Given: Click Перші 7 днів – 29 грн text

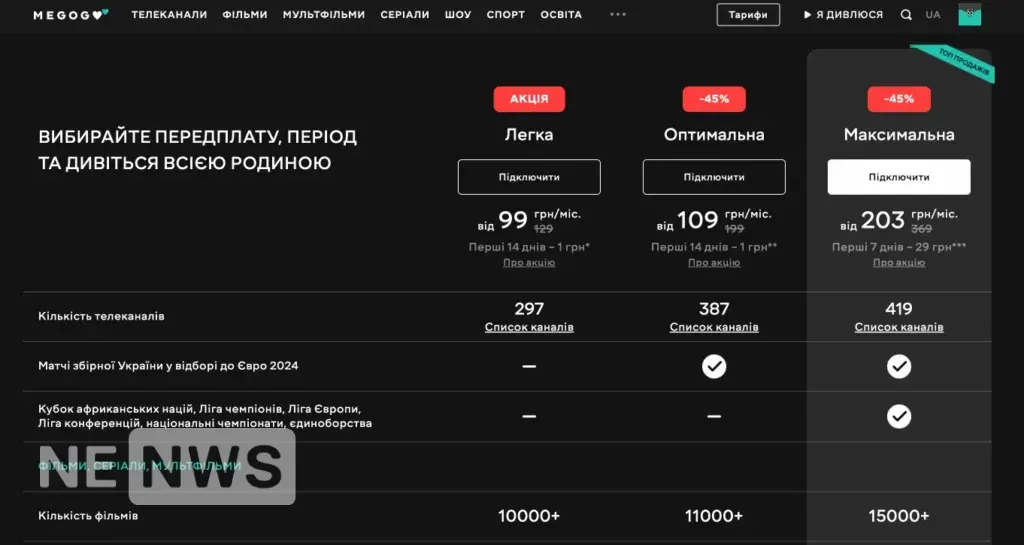Looking at the screenshot, I should tap(899, 247).
